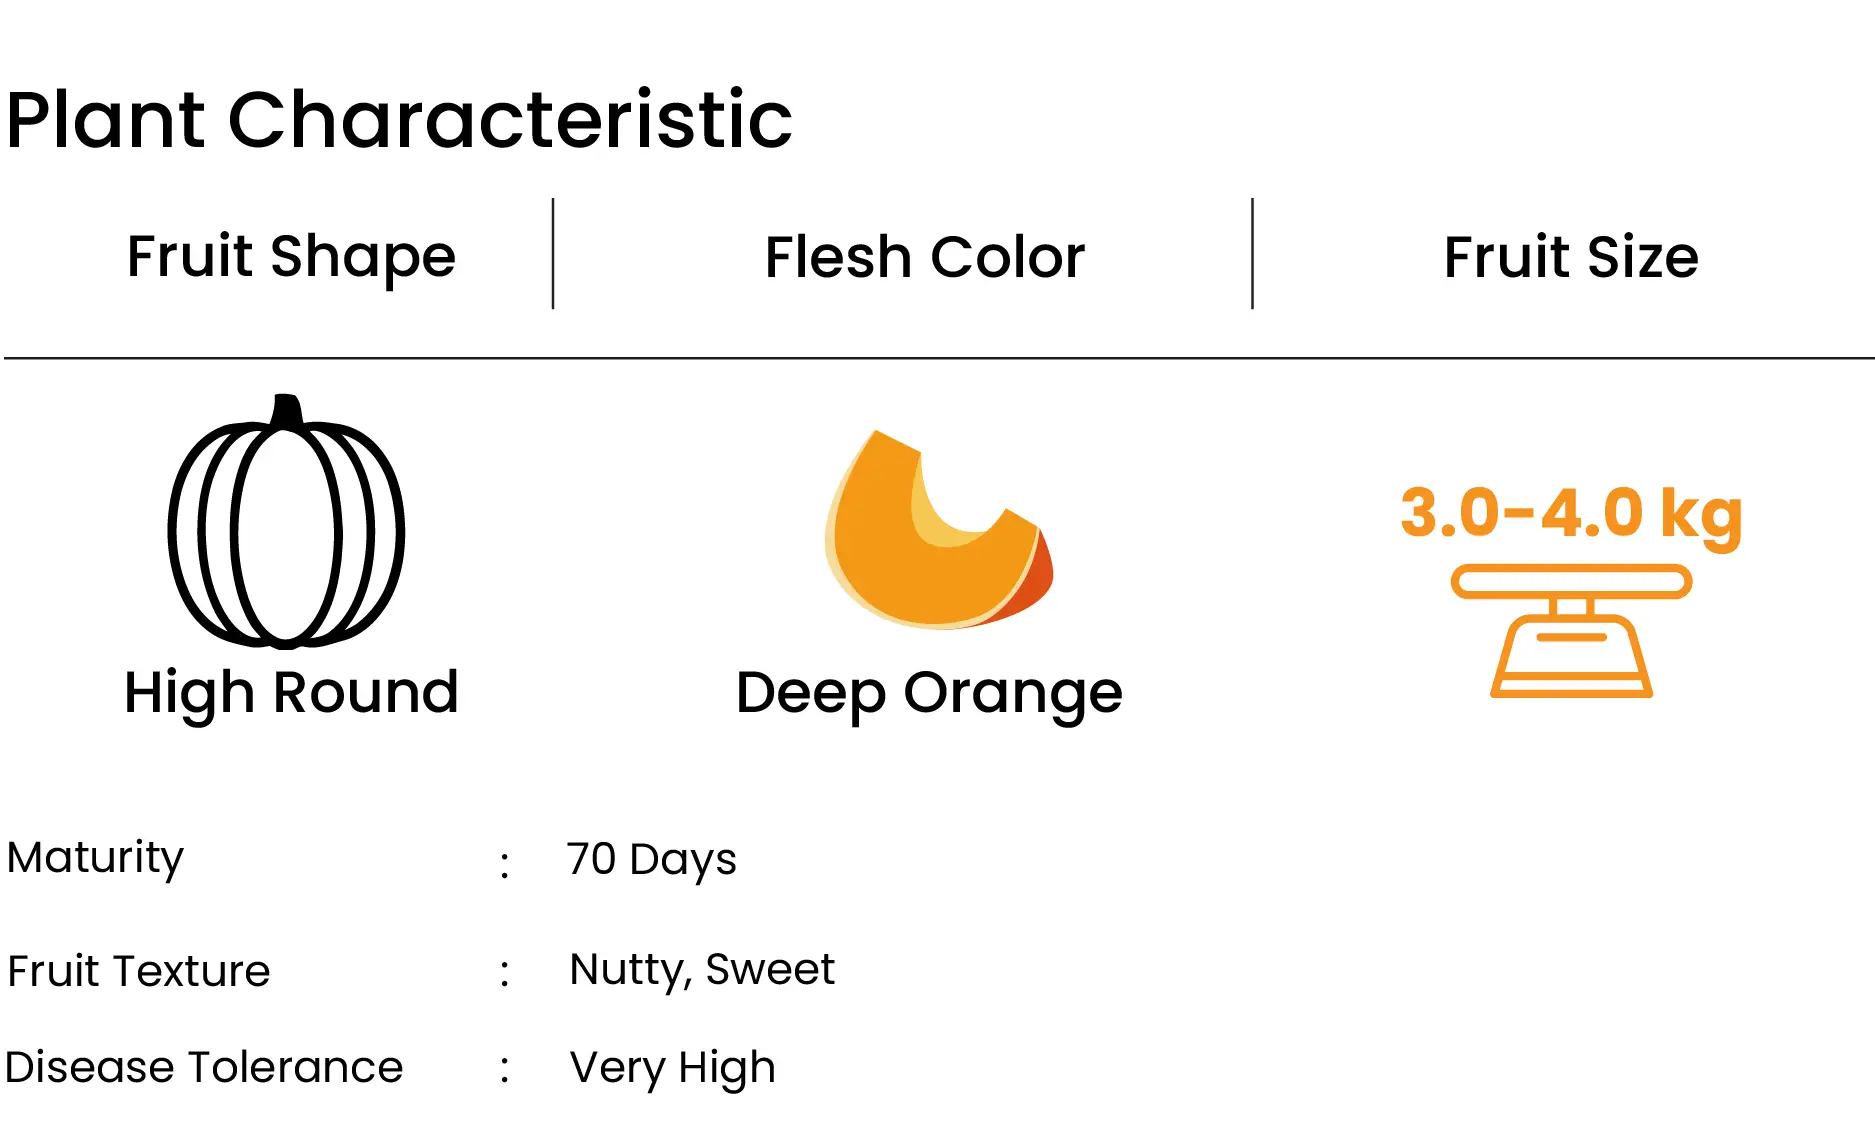Click the scale's top weighing platform
The width and height of the screenshot is (1875, 1142).
click(x=1571, y=581)
